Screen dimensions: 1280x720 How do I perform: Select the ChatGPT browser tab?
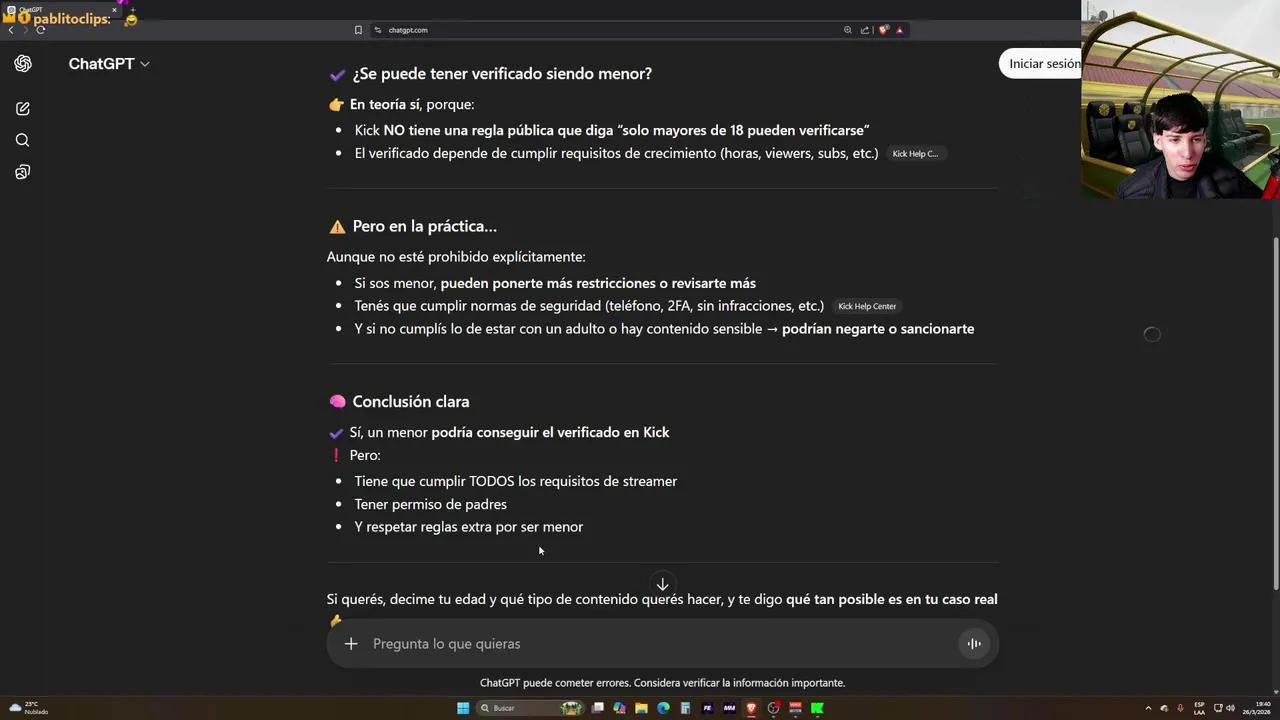click(x=60, y=10)
